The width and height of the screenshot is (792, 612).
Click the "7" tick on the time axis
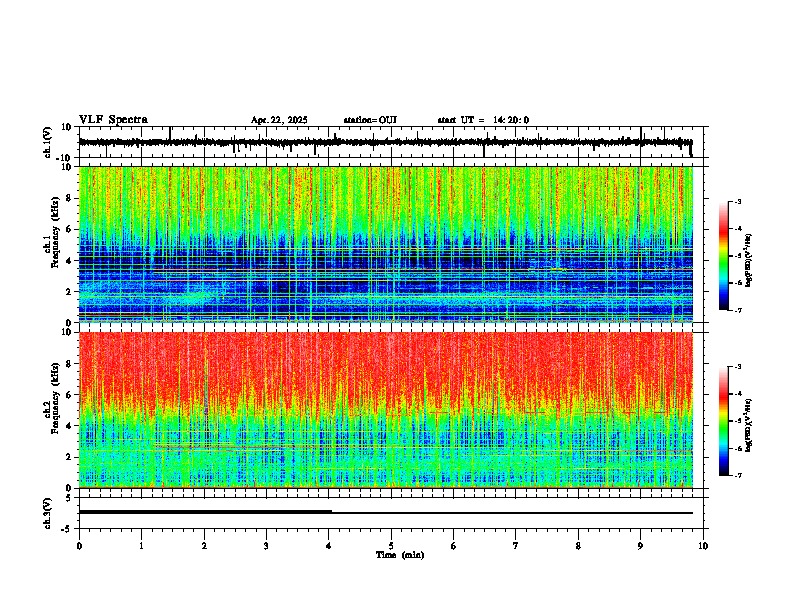(x=516, y=546)
